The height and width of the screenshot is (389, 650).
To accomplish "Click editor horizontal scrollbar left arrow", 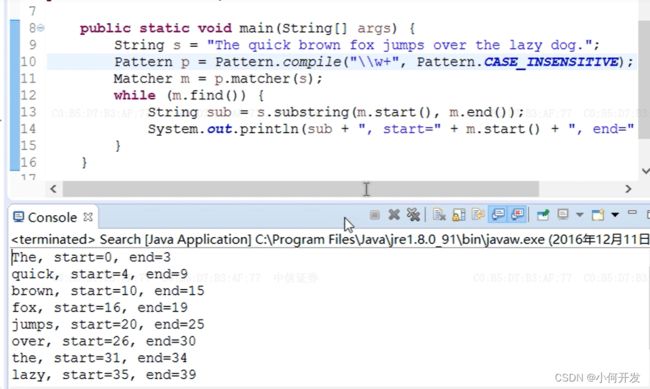I will pyautogui.click(x=53, y=189).
